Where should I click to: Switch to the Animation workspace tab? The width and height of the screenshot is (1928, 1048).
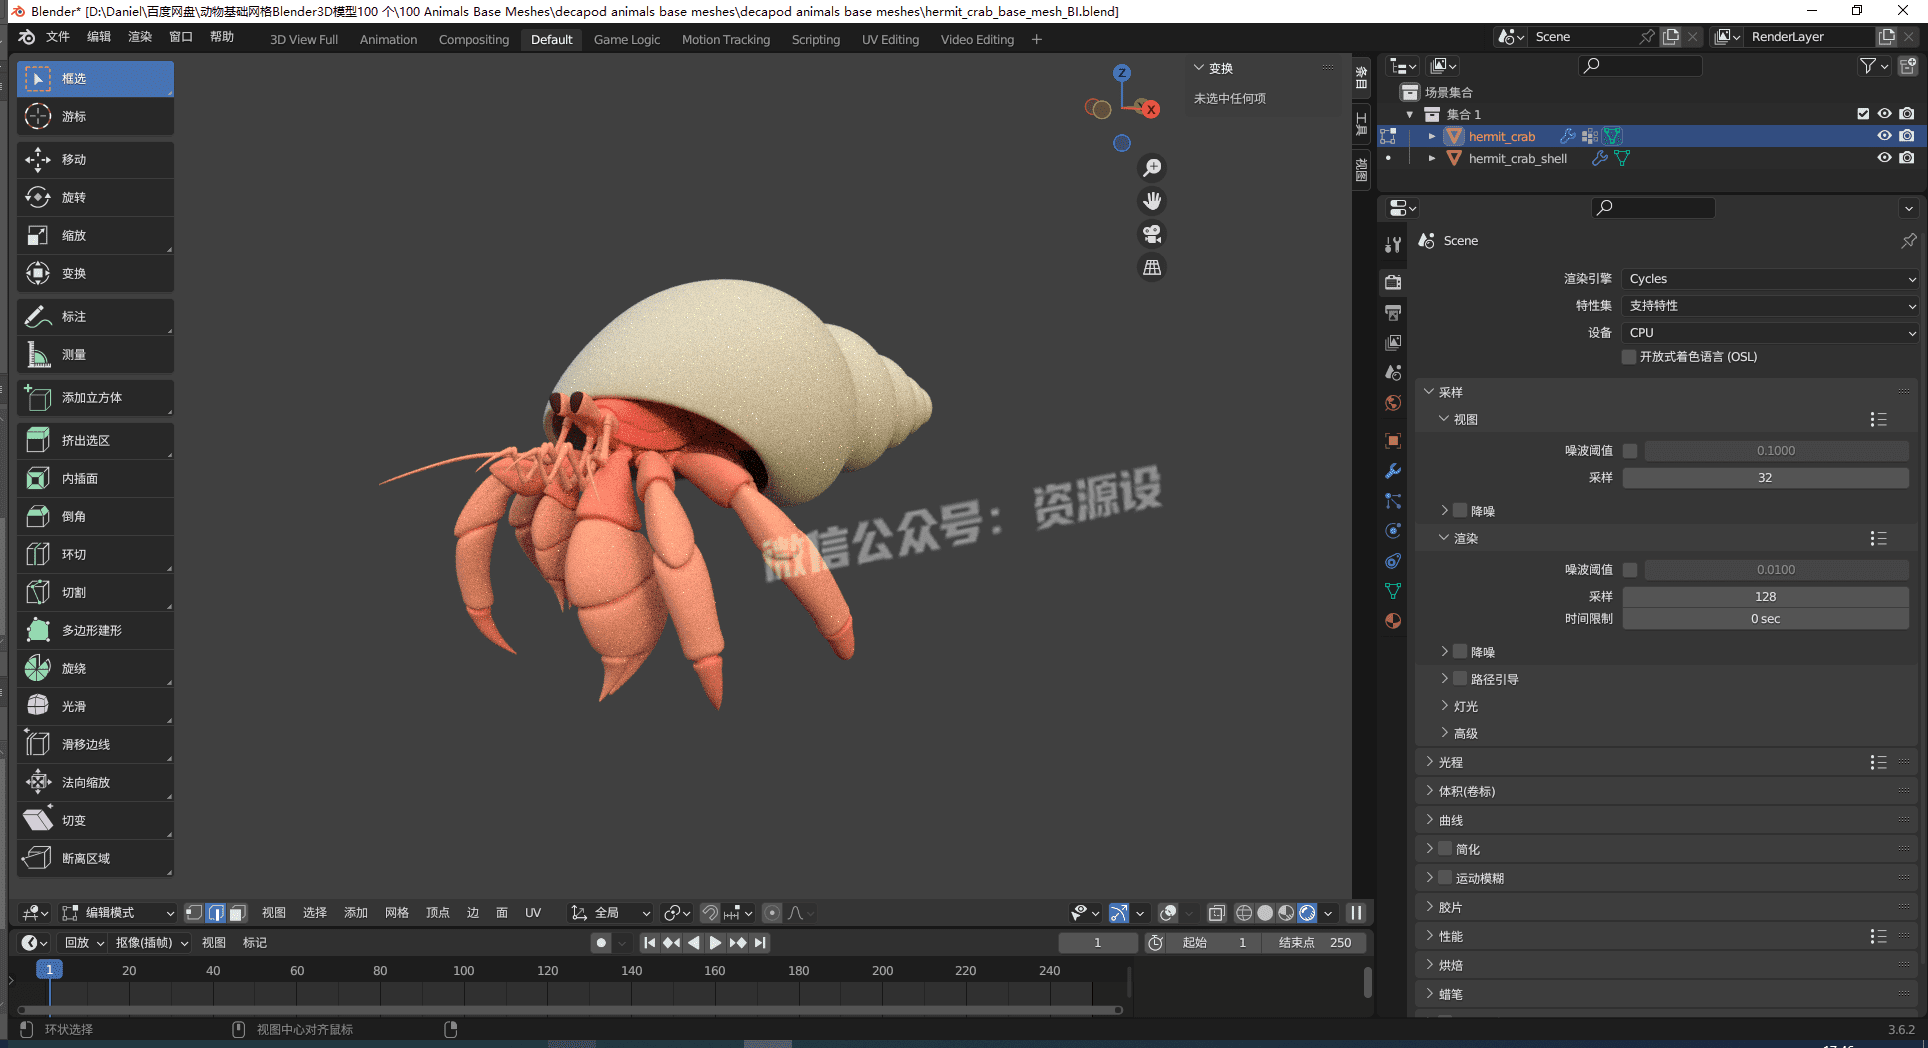coord(388,40)
